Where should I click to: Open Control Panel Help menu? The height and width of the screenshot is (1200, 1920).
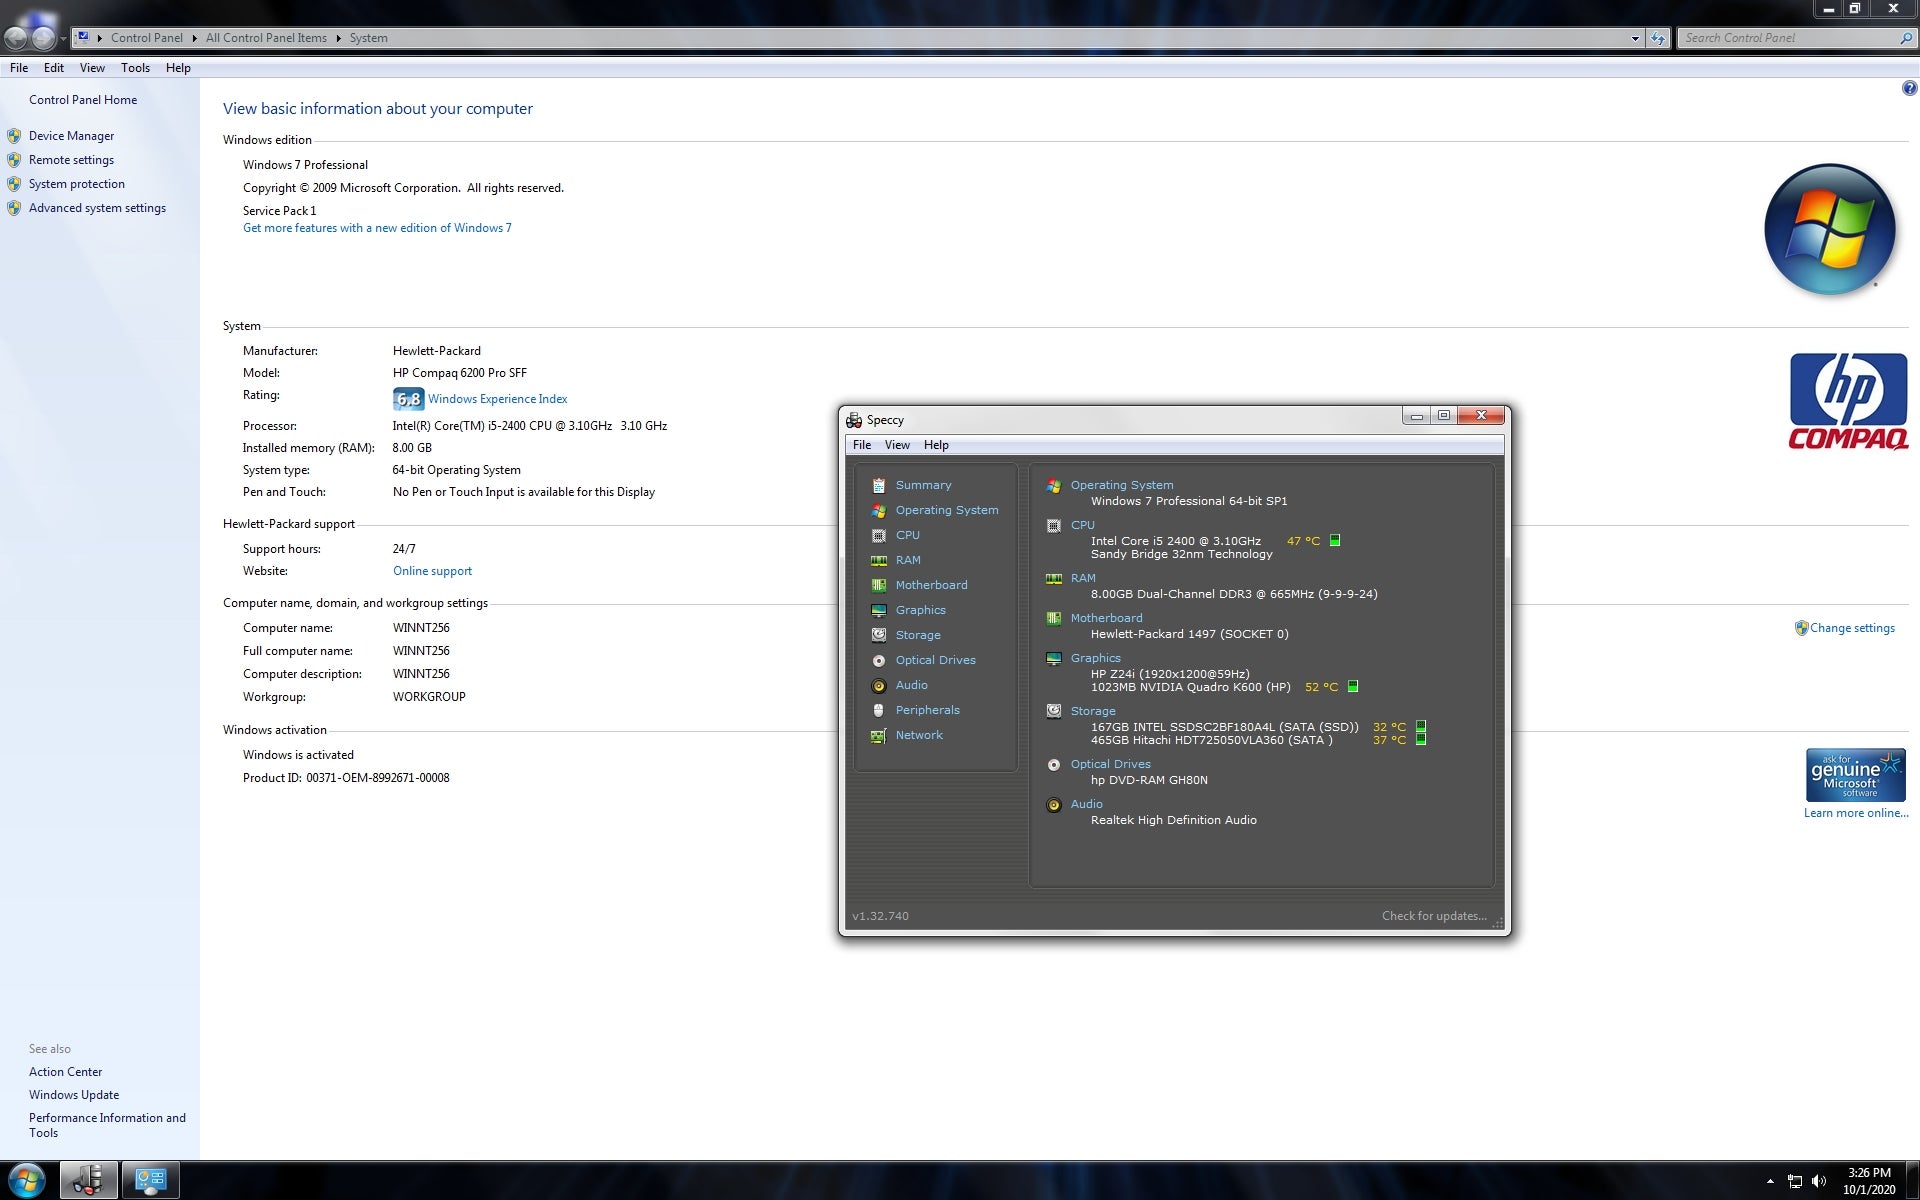click(178, 68)
